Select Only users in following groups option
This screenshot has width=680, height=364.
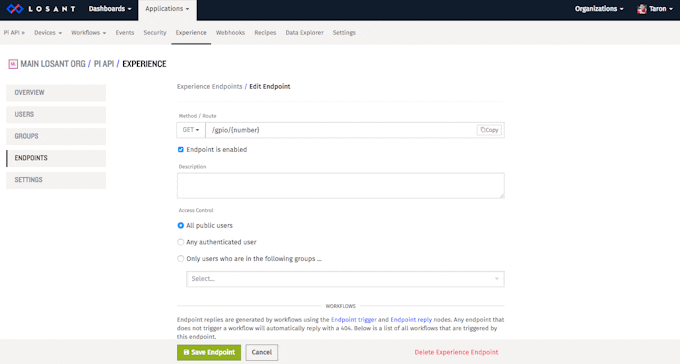click(181, 259)
